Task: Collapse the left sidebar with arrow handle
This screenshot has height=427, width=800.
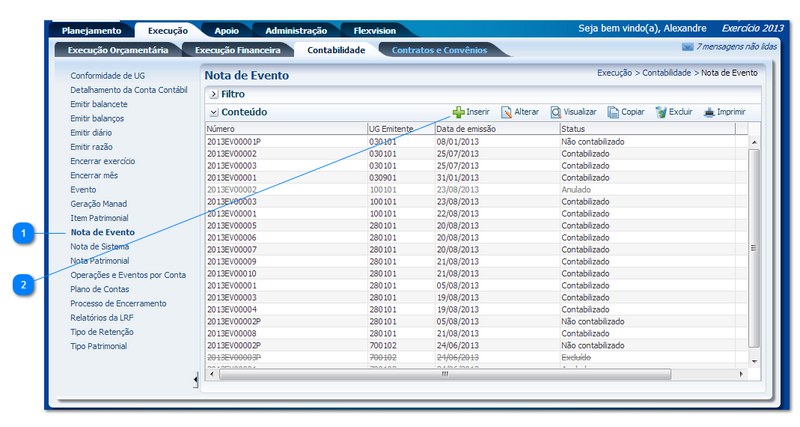Action: tap(195, 380)
